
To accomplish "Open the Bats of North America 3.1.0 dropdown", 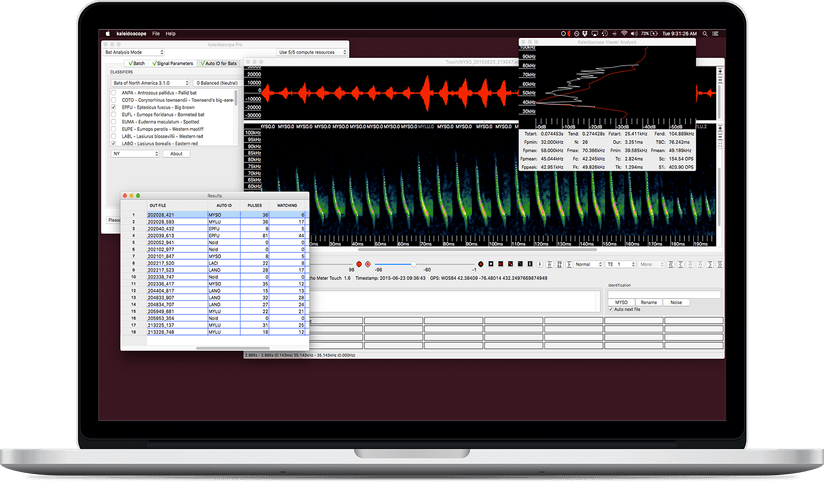I will coord(150,83).
